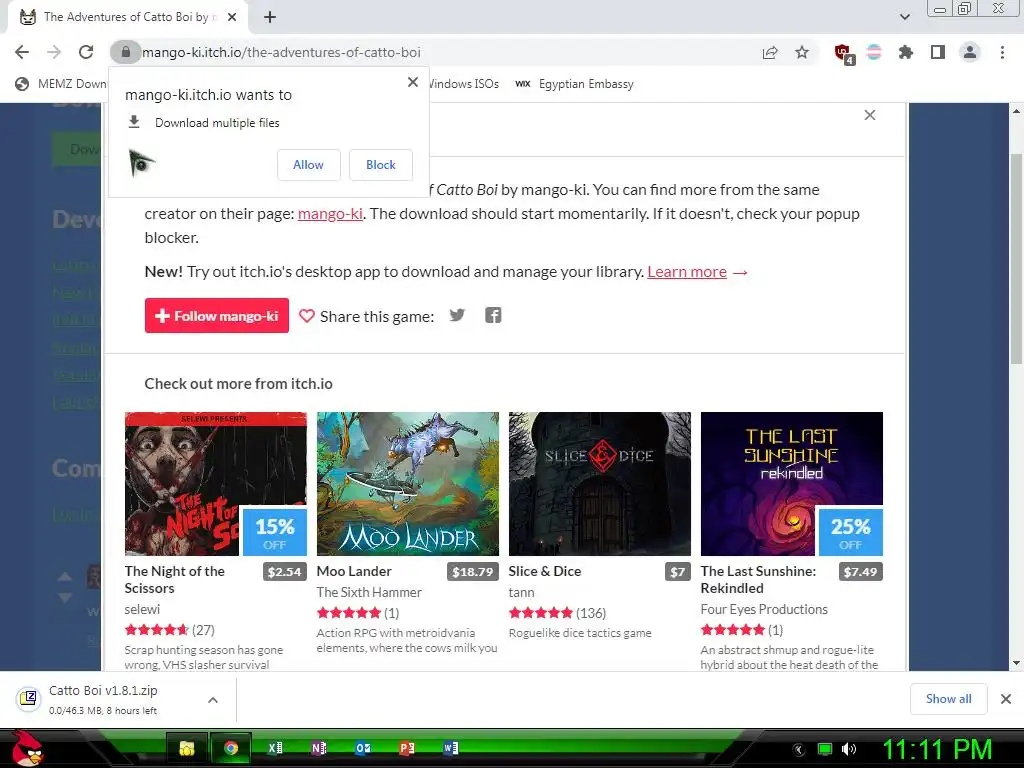Click the page vertical scrollbar thumb
This screenshot has width=1024, height=768.
tap(1016, 258)
